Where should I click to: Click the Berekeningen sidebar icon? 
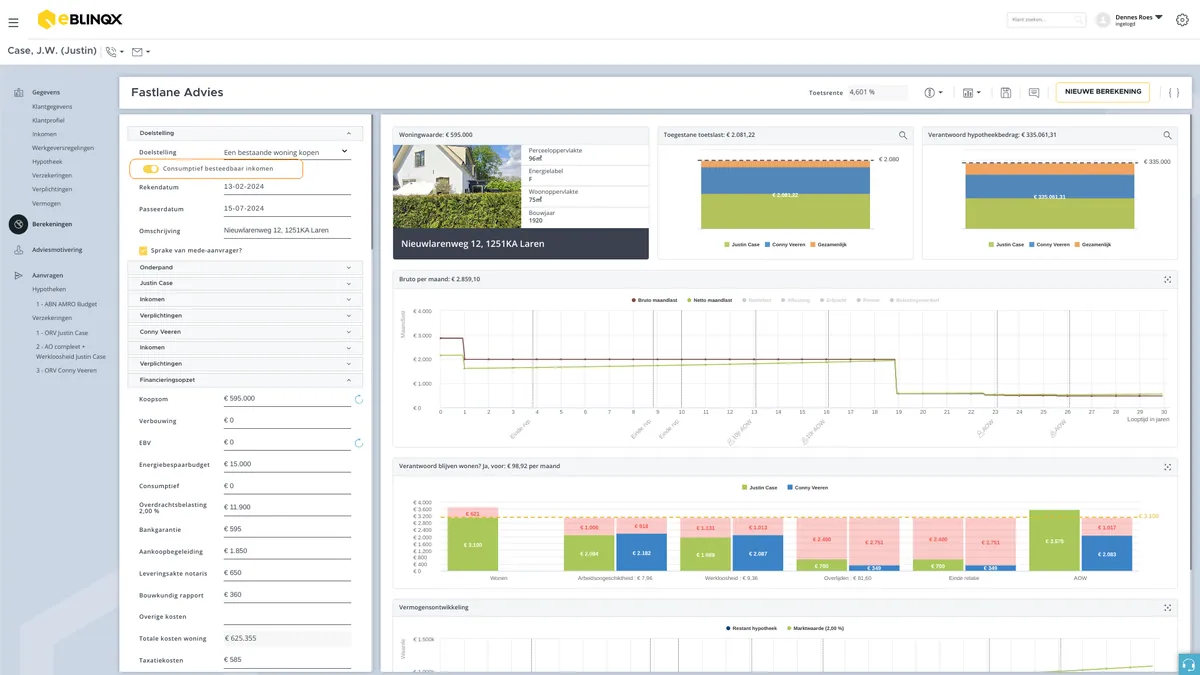click(x=18, y=225)
